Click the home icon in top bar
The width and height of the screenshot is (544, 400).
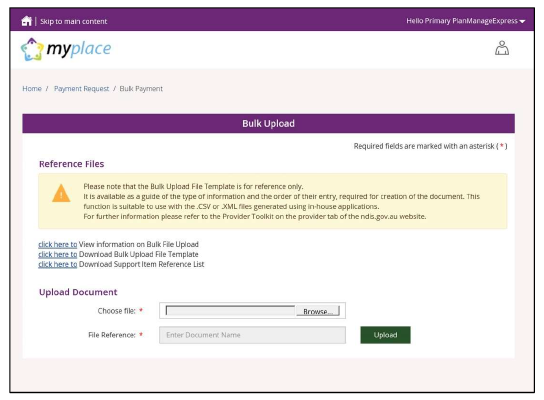pyautogui.click(x=26, y=21)
